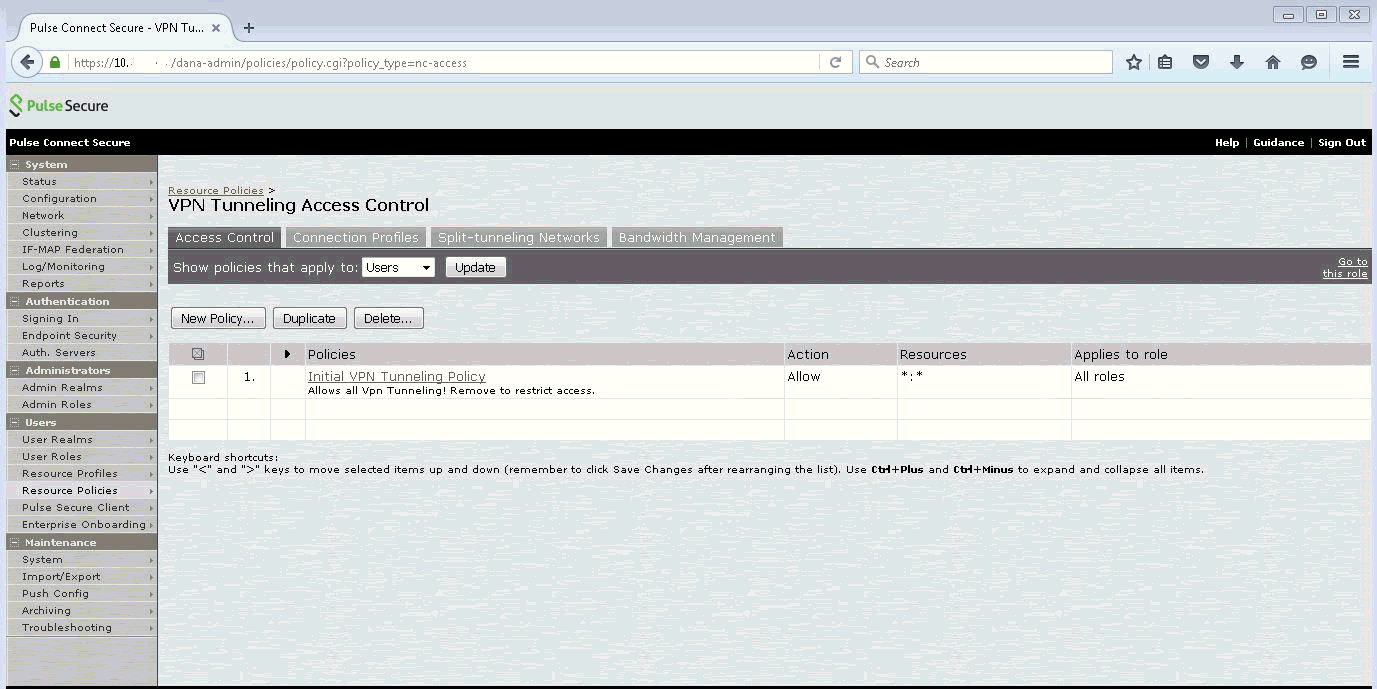Click the New Policy... button
Screen dimensions: 1377x689
pyautogui.click(x=217, y=318)
